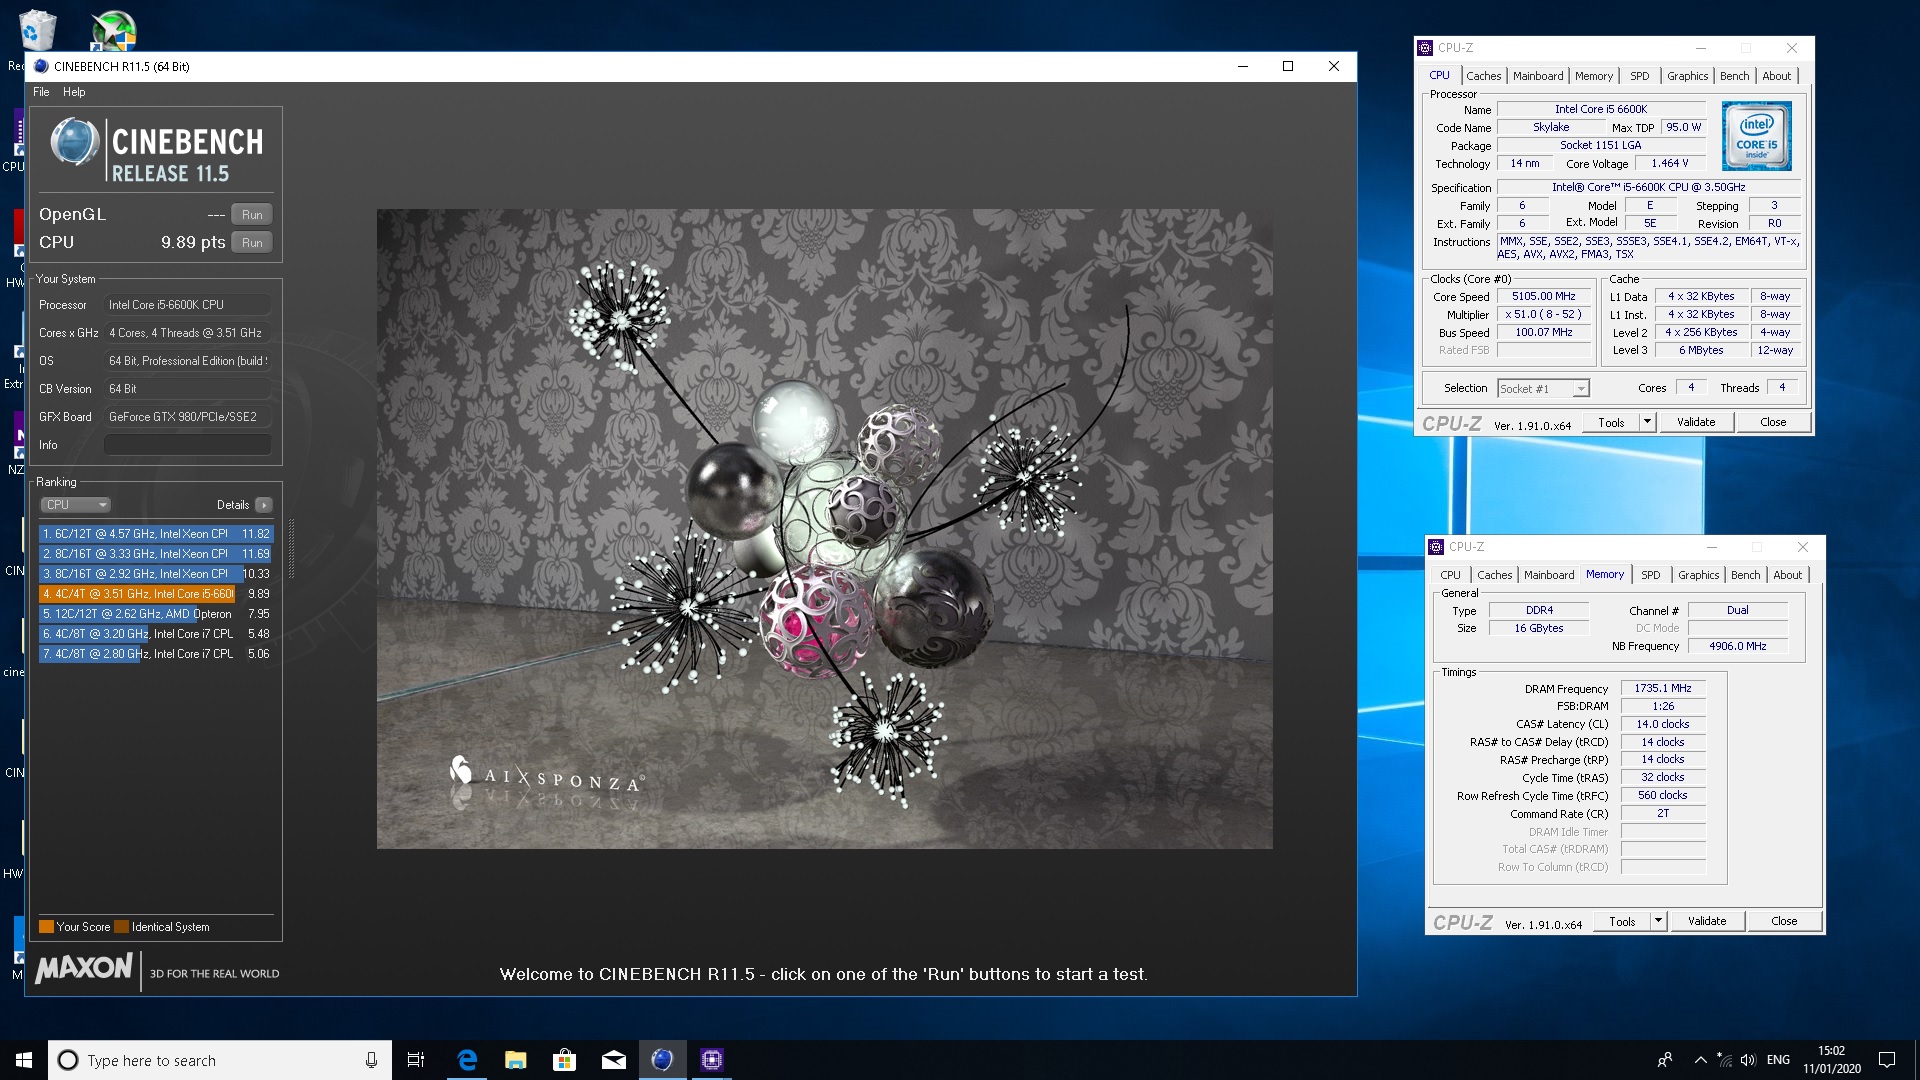Click the Details arrow button in Ranking

(x=264, y=505)
